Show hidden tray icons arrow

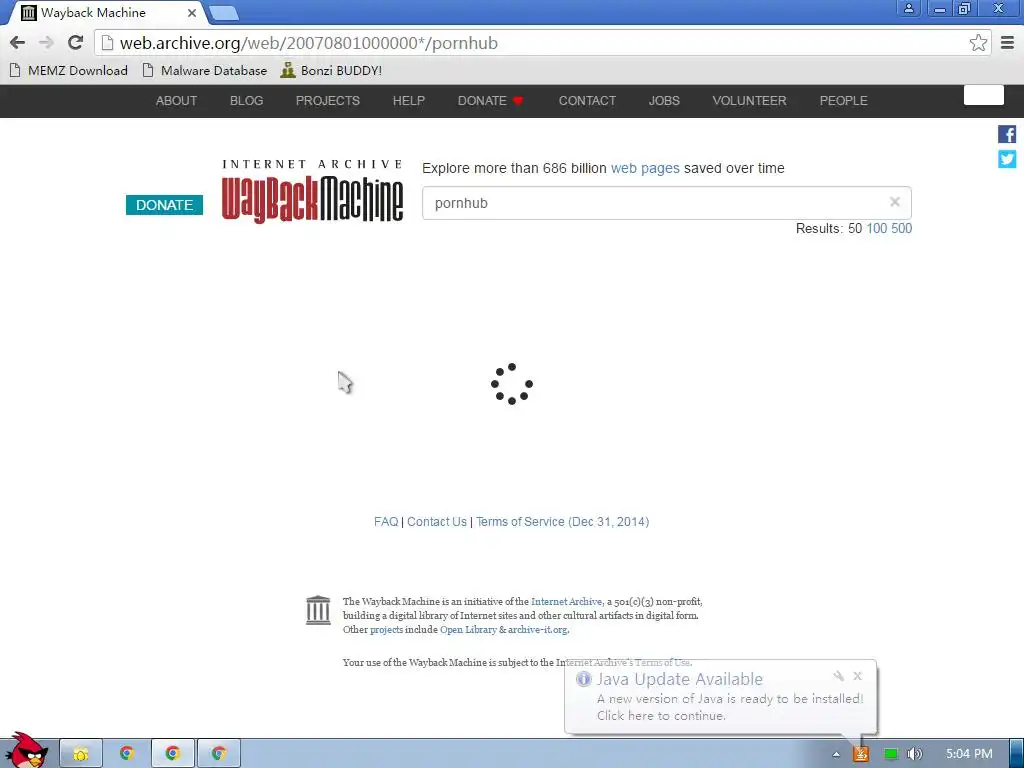836,754
